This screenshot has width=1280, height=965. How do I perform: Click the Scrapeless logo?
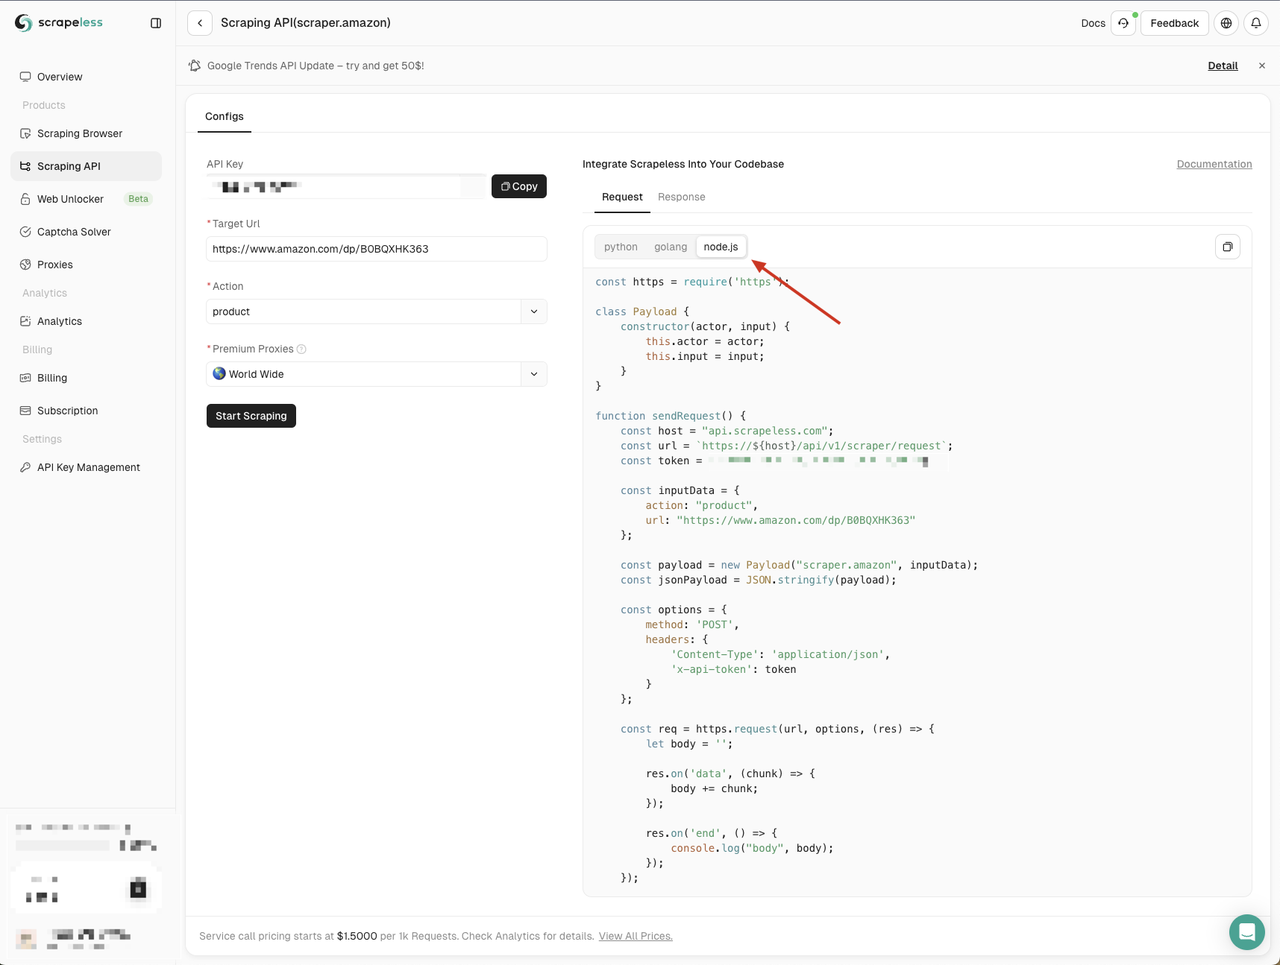point(59,23)
